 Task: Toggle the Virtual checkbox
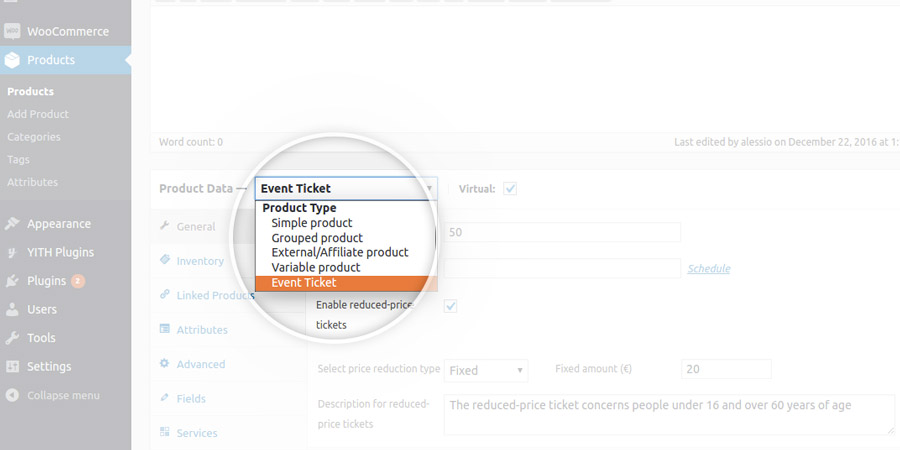[x=510, y=188]
